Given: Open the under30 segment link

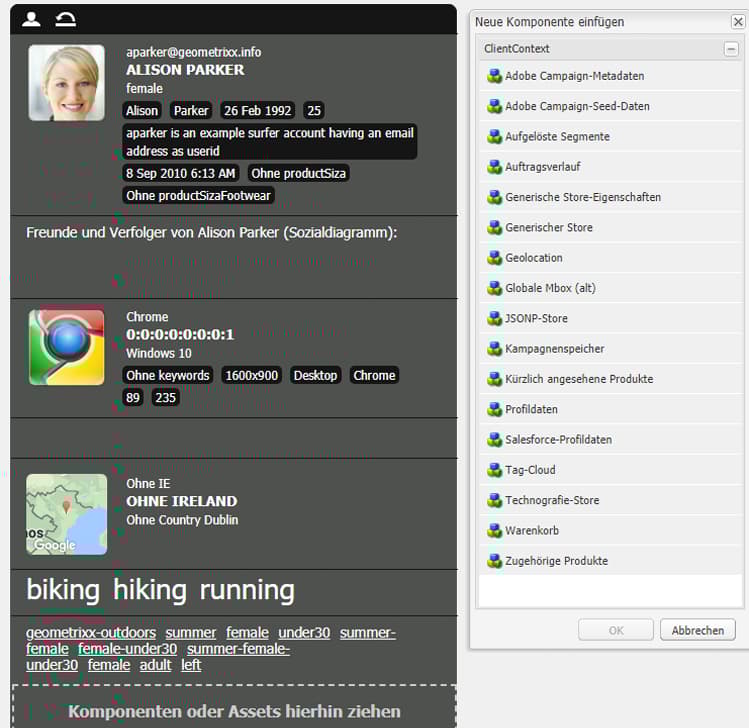Looking at the screenshot, I should tap(304, 632).
